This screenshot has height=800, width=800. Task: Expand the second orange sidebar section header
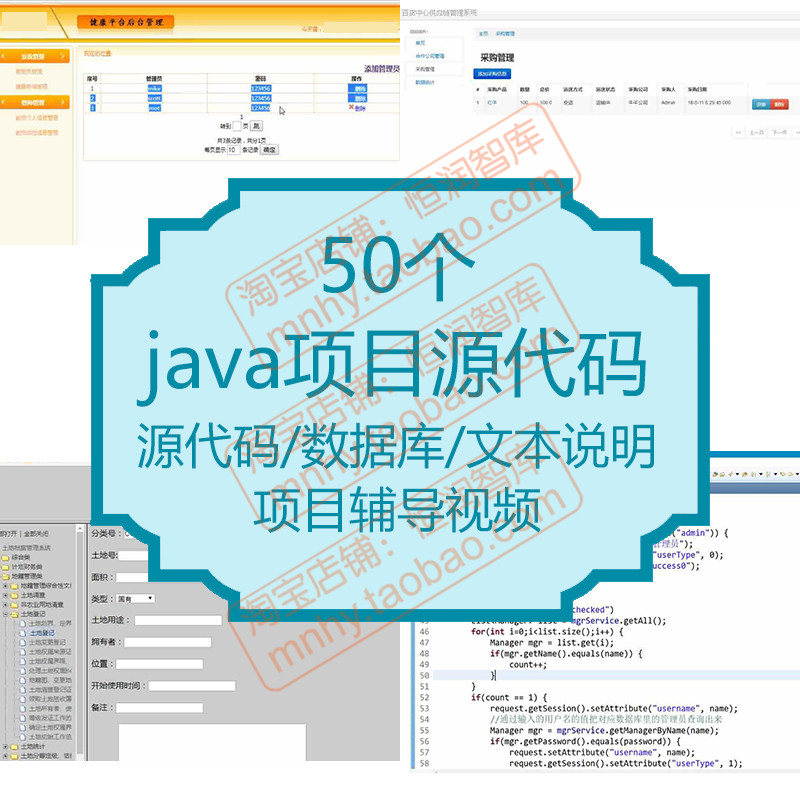click(35, 103)
